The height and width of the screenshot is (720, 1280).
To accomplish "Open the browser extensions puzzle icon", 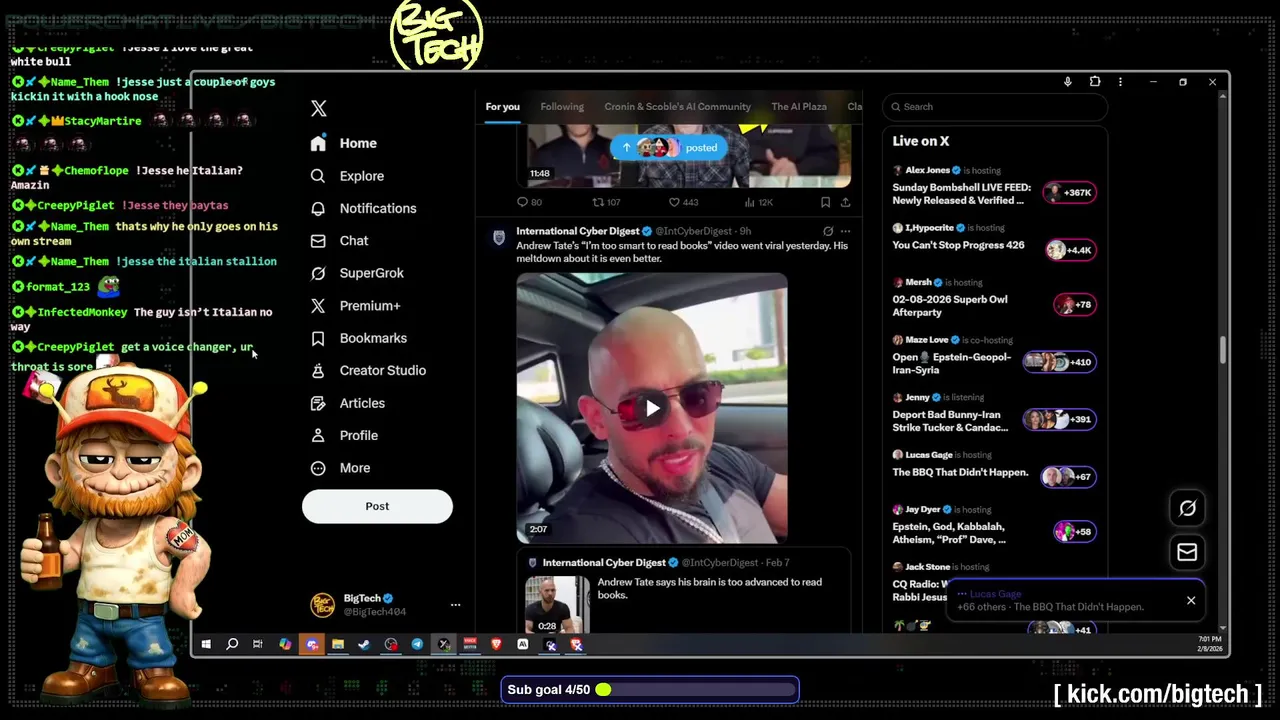I will pos(1095,82).
